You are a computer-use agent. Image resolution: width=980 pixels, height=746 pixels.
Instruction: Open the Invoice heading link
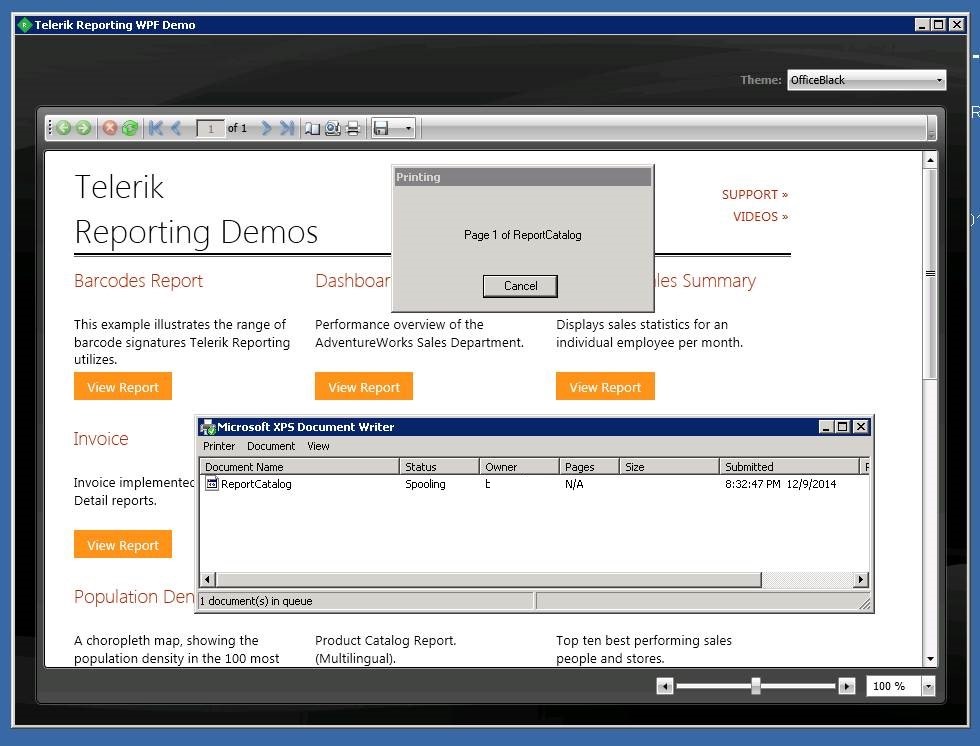point(101,439)
